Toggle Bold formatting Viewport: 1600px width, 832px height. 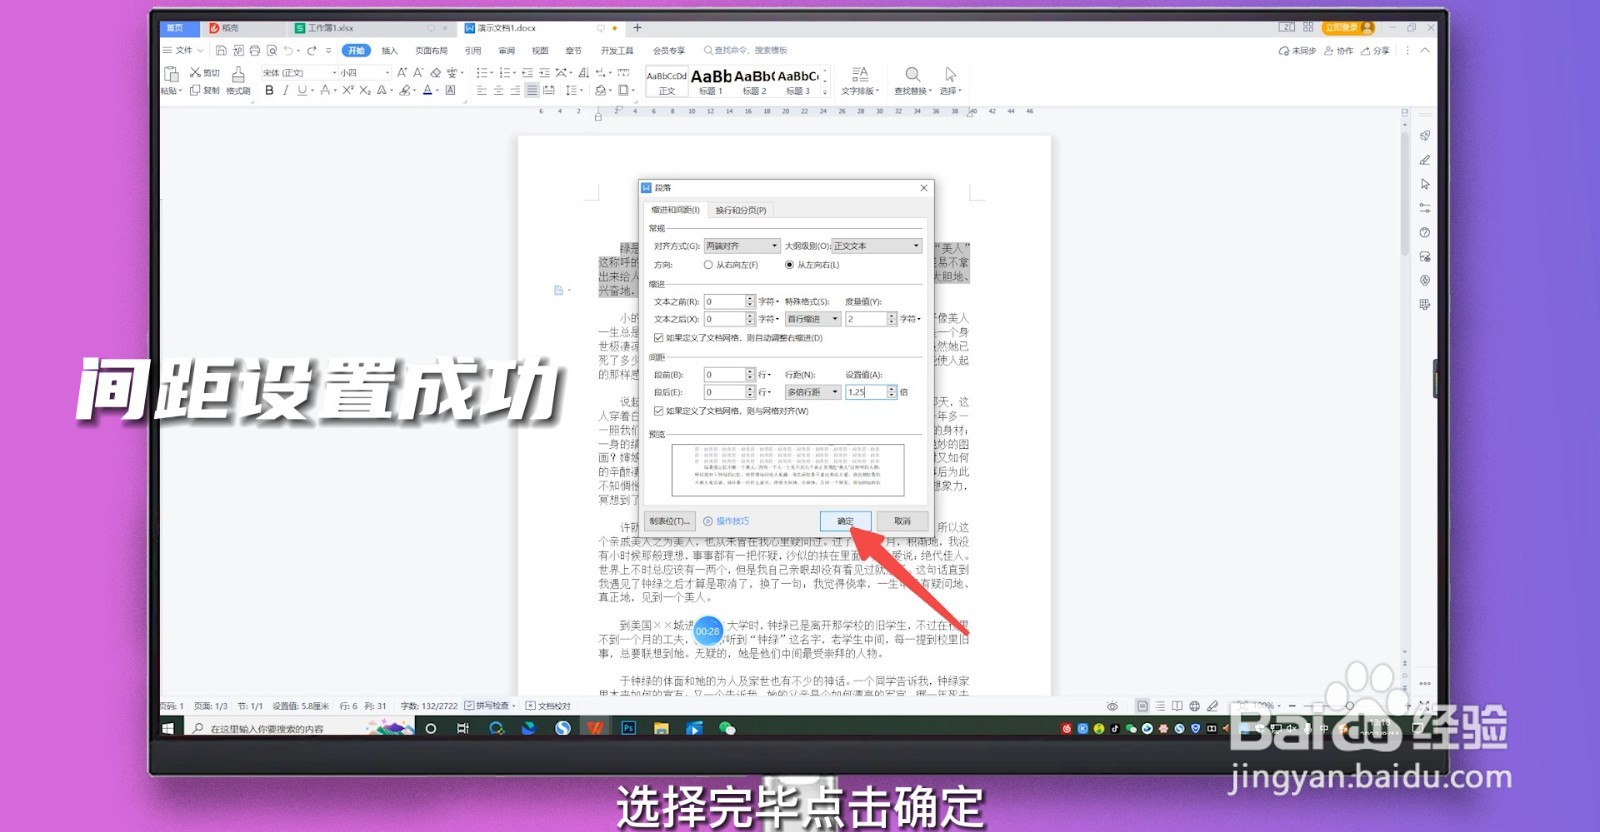coord(269,90)
